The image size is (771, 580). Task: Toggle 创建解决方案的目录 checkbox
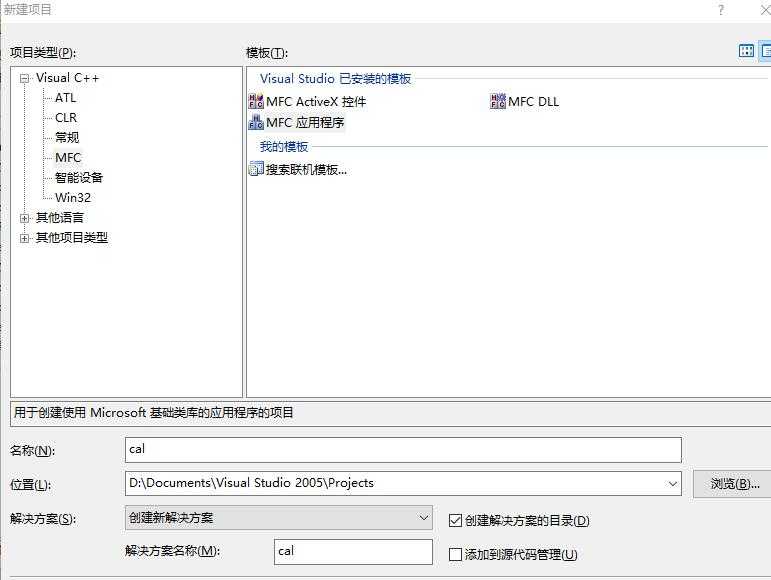(x=455, y=520)
